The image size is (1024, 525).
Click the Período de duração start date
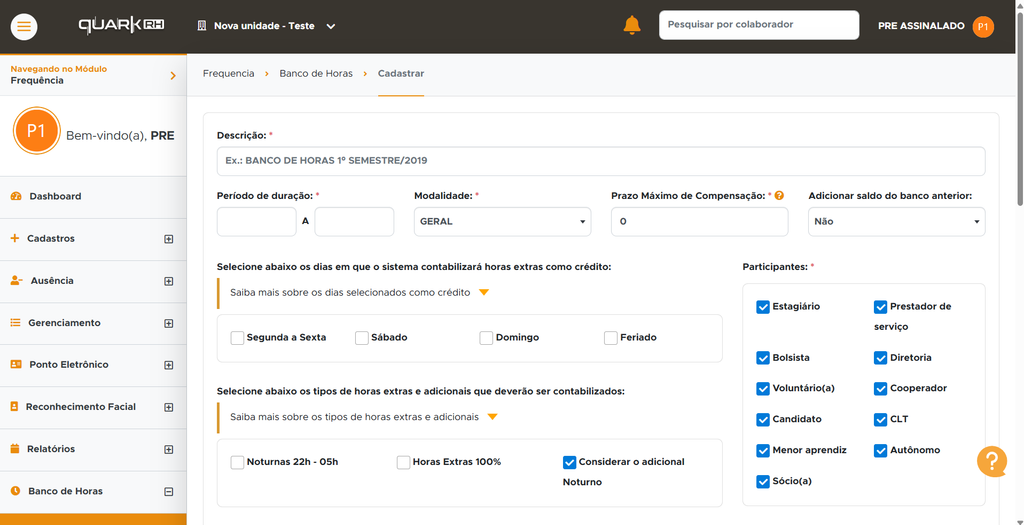point(257,221)
